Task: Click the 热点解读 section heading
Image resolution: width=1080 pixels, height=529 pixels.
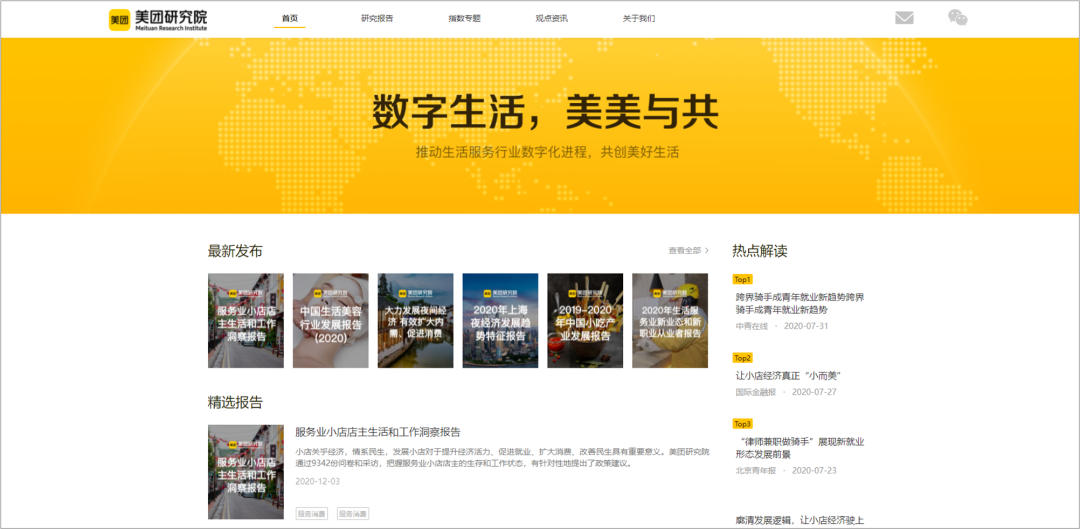Action: (x=760, y=251)
